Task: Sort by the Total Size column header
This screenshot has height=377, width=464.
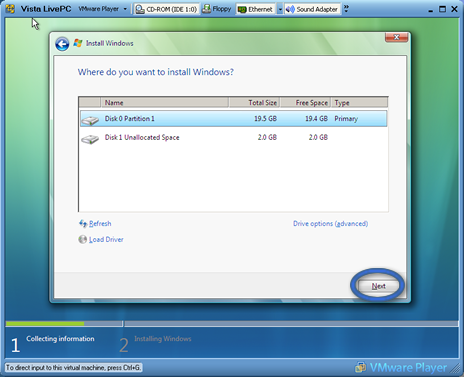Action: click(x=254, y=102)
